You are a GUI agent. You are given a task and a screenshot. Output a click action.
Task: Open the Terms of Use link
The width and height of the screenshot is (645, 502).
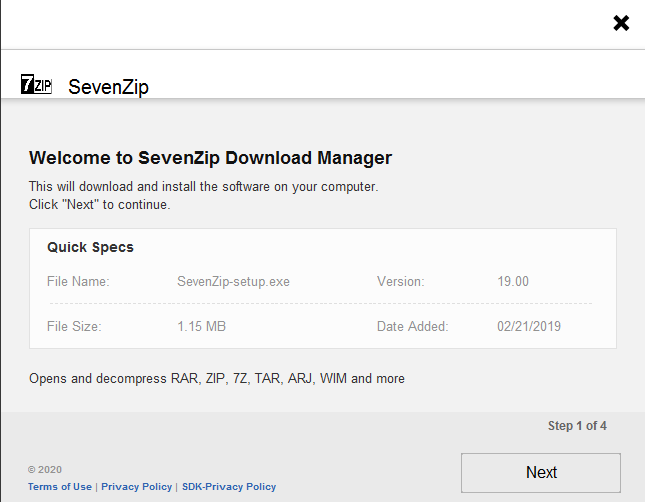[60, 487]
